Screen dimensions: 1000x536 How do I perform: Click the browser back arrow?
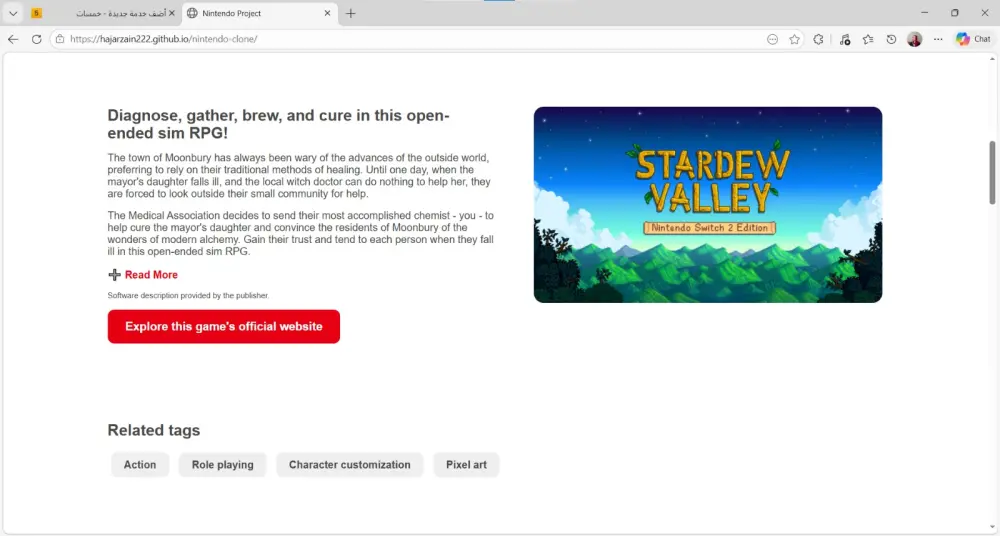(x=13, y=39)
